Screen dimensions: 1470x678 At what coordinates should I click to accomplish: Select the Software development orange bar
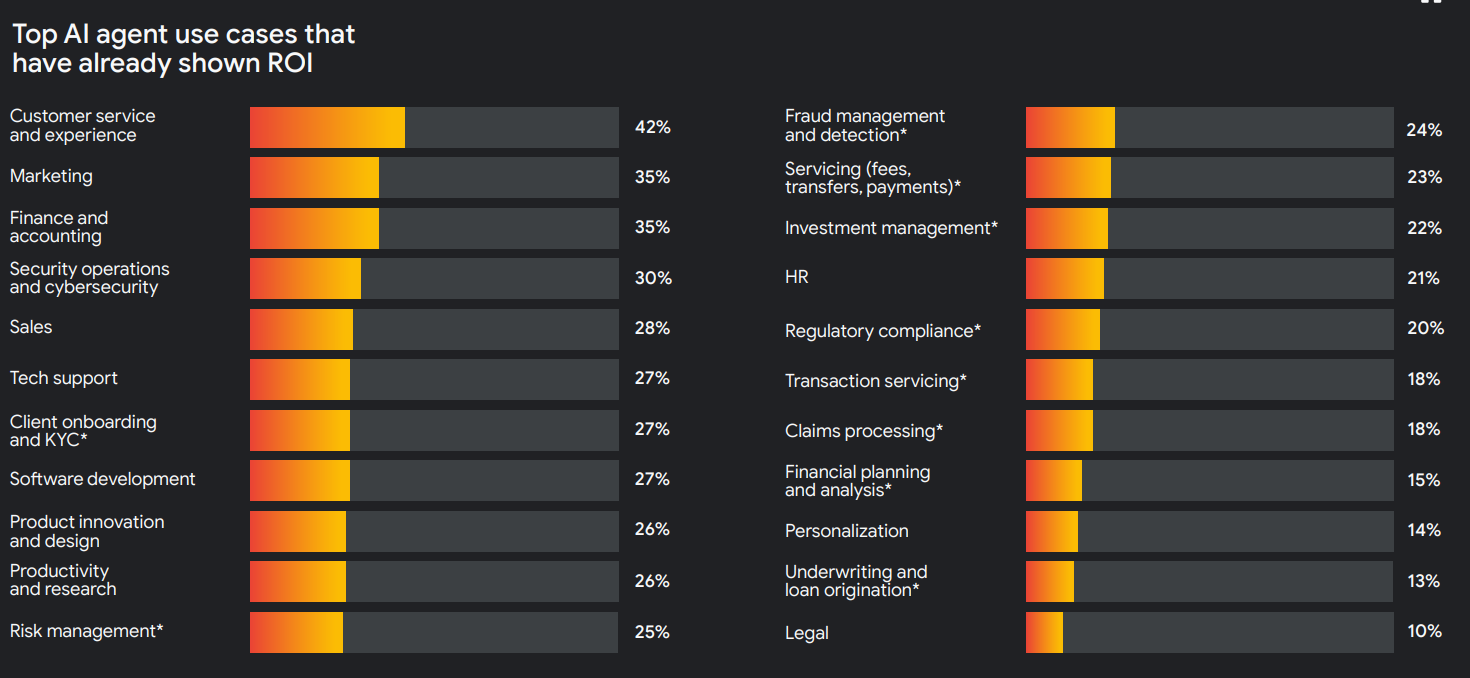[x=300, y=480]
